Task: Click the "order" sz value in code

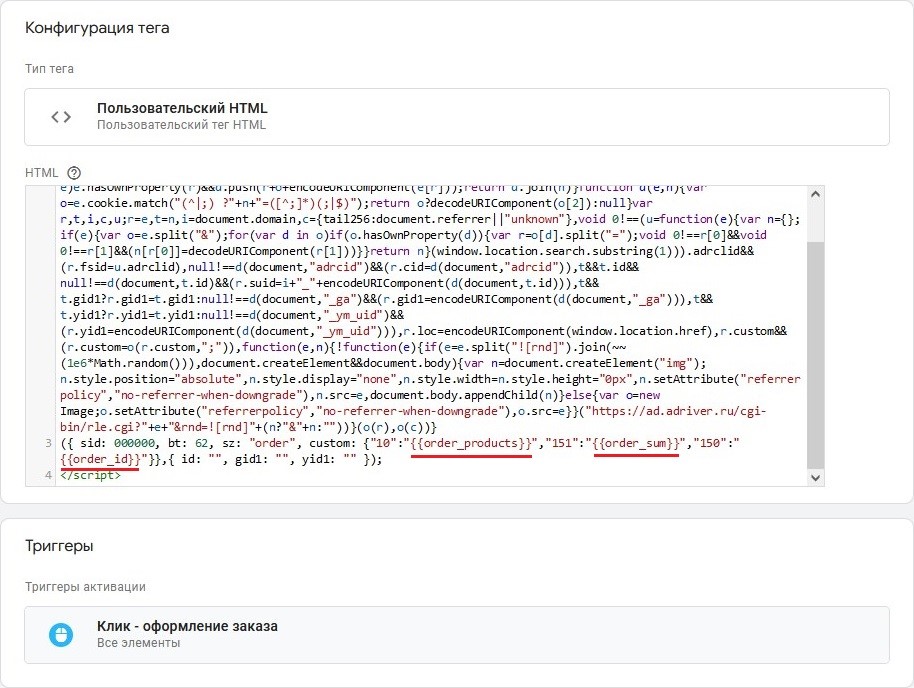Action: coord(272,443)
